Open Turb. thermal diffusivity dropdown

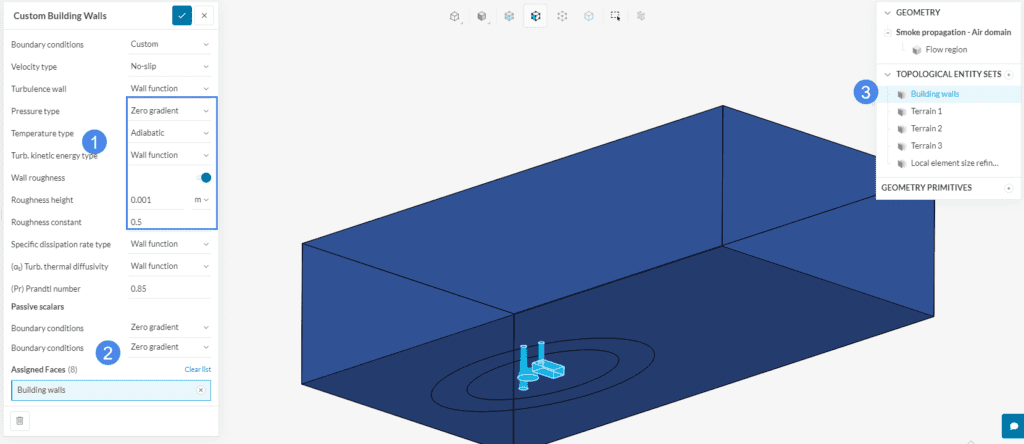[170, 266]
